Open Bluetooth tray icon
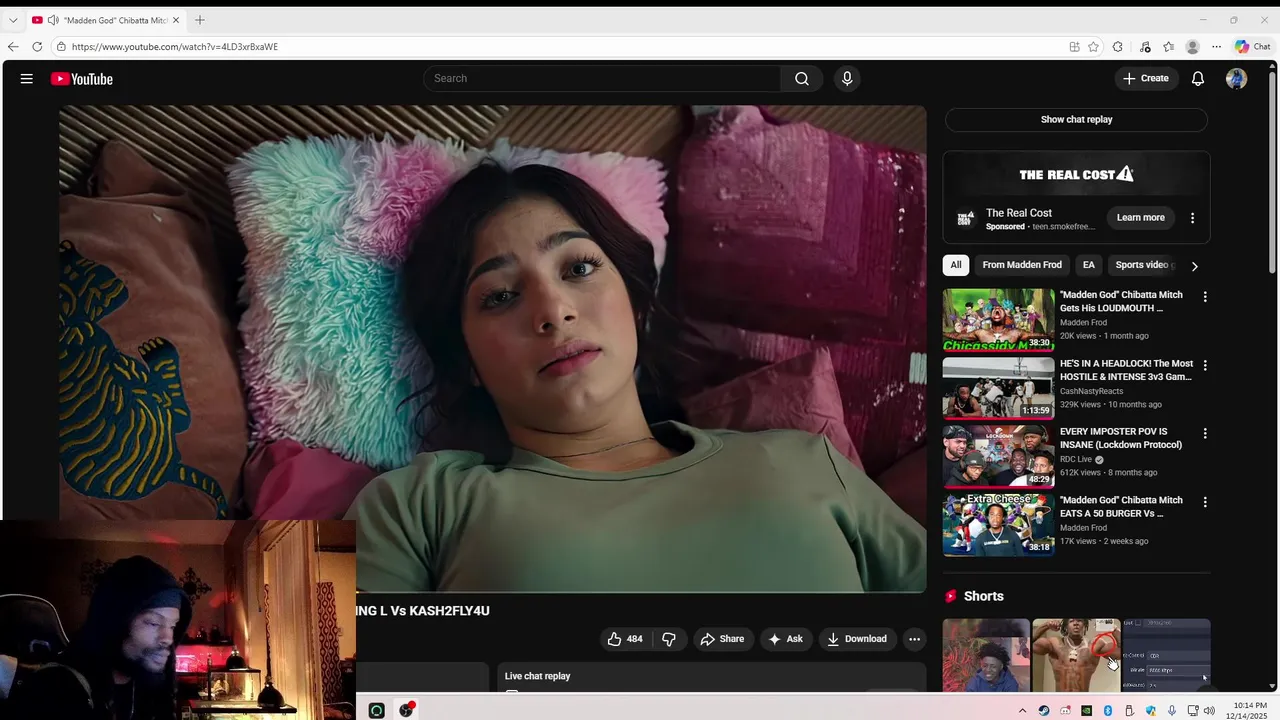The height and width of the screenshot is (720, 1280). tap(1108, 711)
